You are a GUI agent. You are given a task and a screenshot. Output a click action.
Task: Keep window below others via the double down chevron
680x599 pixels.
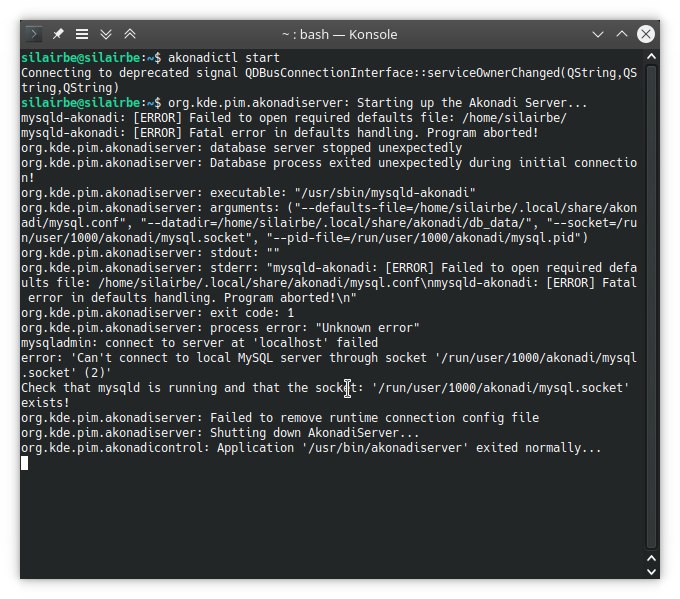pyautogui.click(x=106, y=34)
